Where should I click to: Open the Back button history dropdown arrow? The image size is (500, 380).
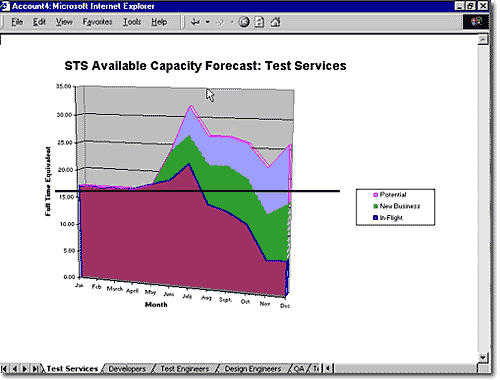click(207, 22)
